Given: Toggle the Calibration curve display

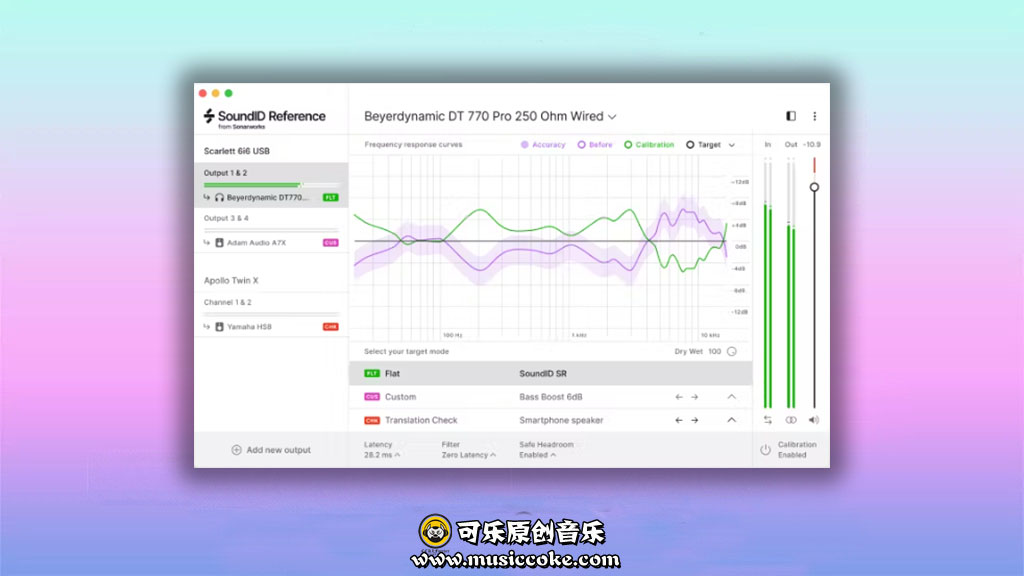Looking at the screenshot, I should tap(648, 145).
